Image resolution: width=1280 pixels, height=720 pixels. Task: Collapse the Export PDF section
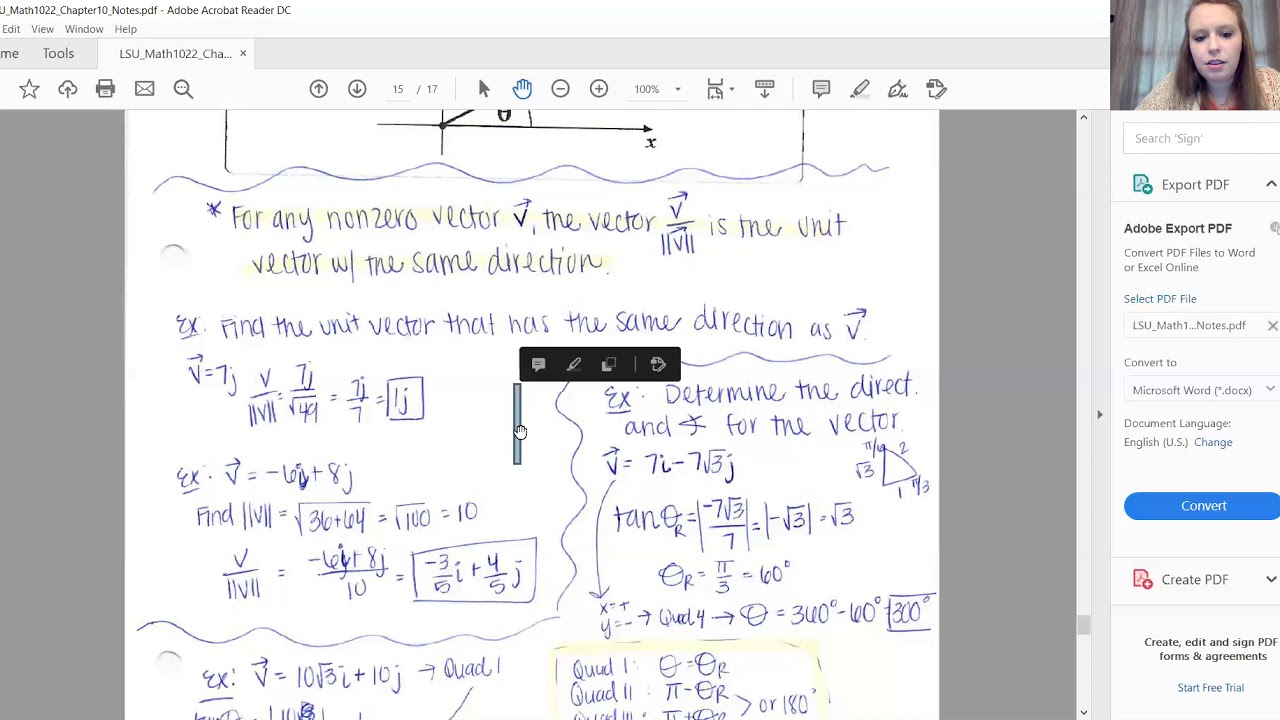(x=1271, y=184)
